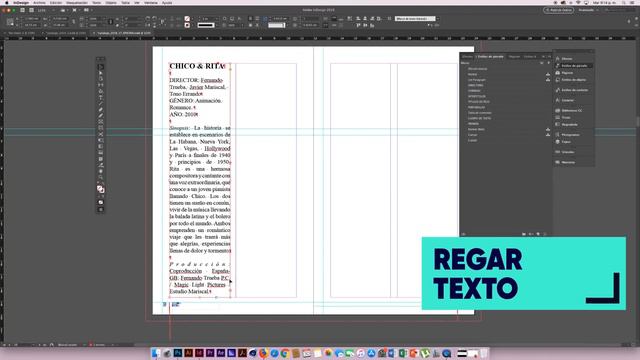Select the Eyedropper tool
Screen dimensions: 640x360
101,165
